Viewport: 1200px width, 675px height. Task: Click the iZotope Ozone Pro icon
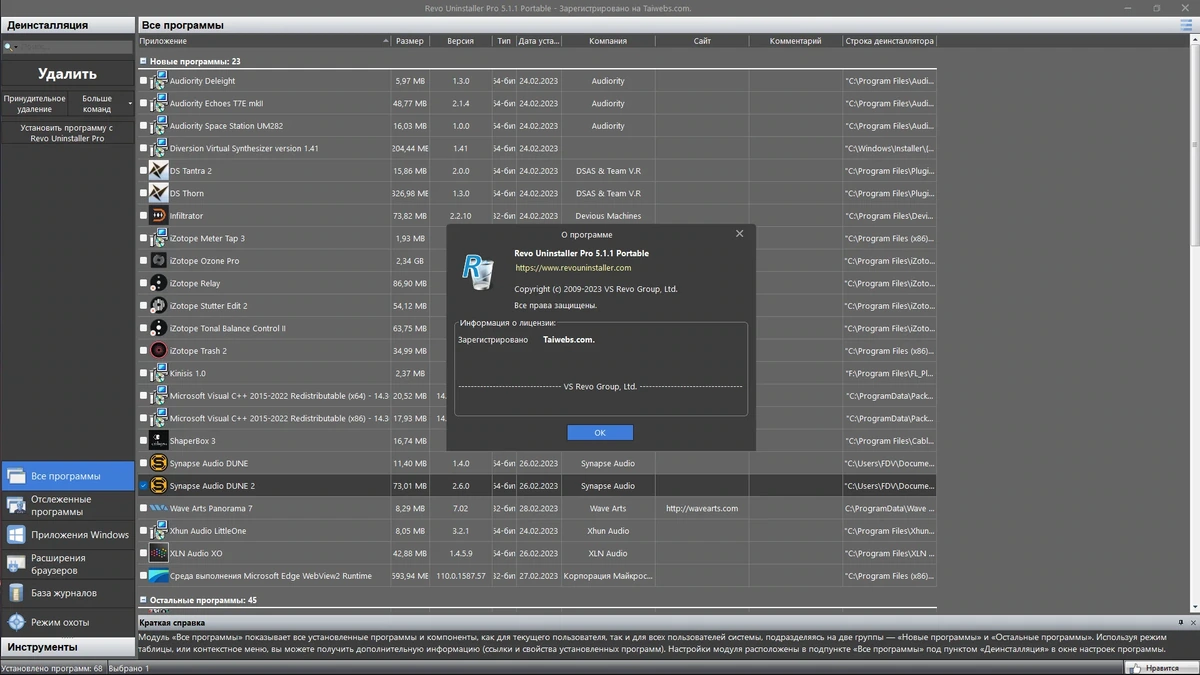158,261
